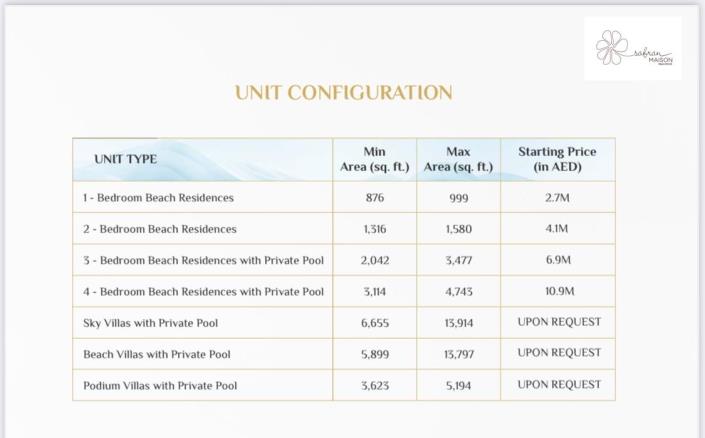This screenshot has height=438, width=705.
Task: Select Sky Villas with Private Pool
Action: point(150,323)
